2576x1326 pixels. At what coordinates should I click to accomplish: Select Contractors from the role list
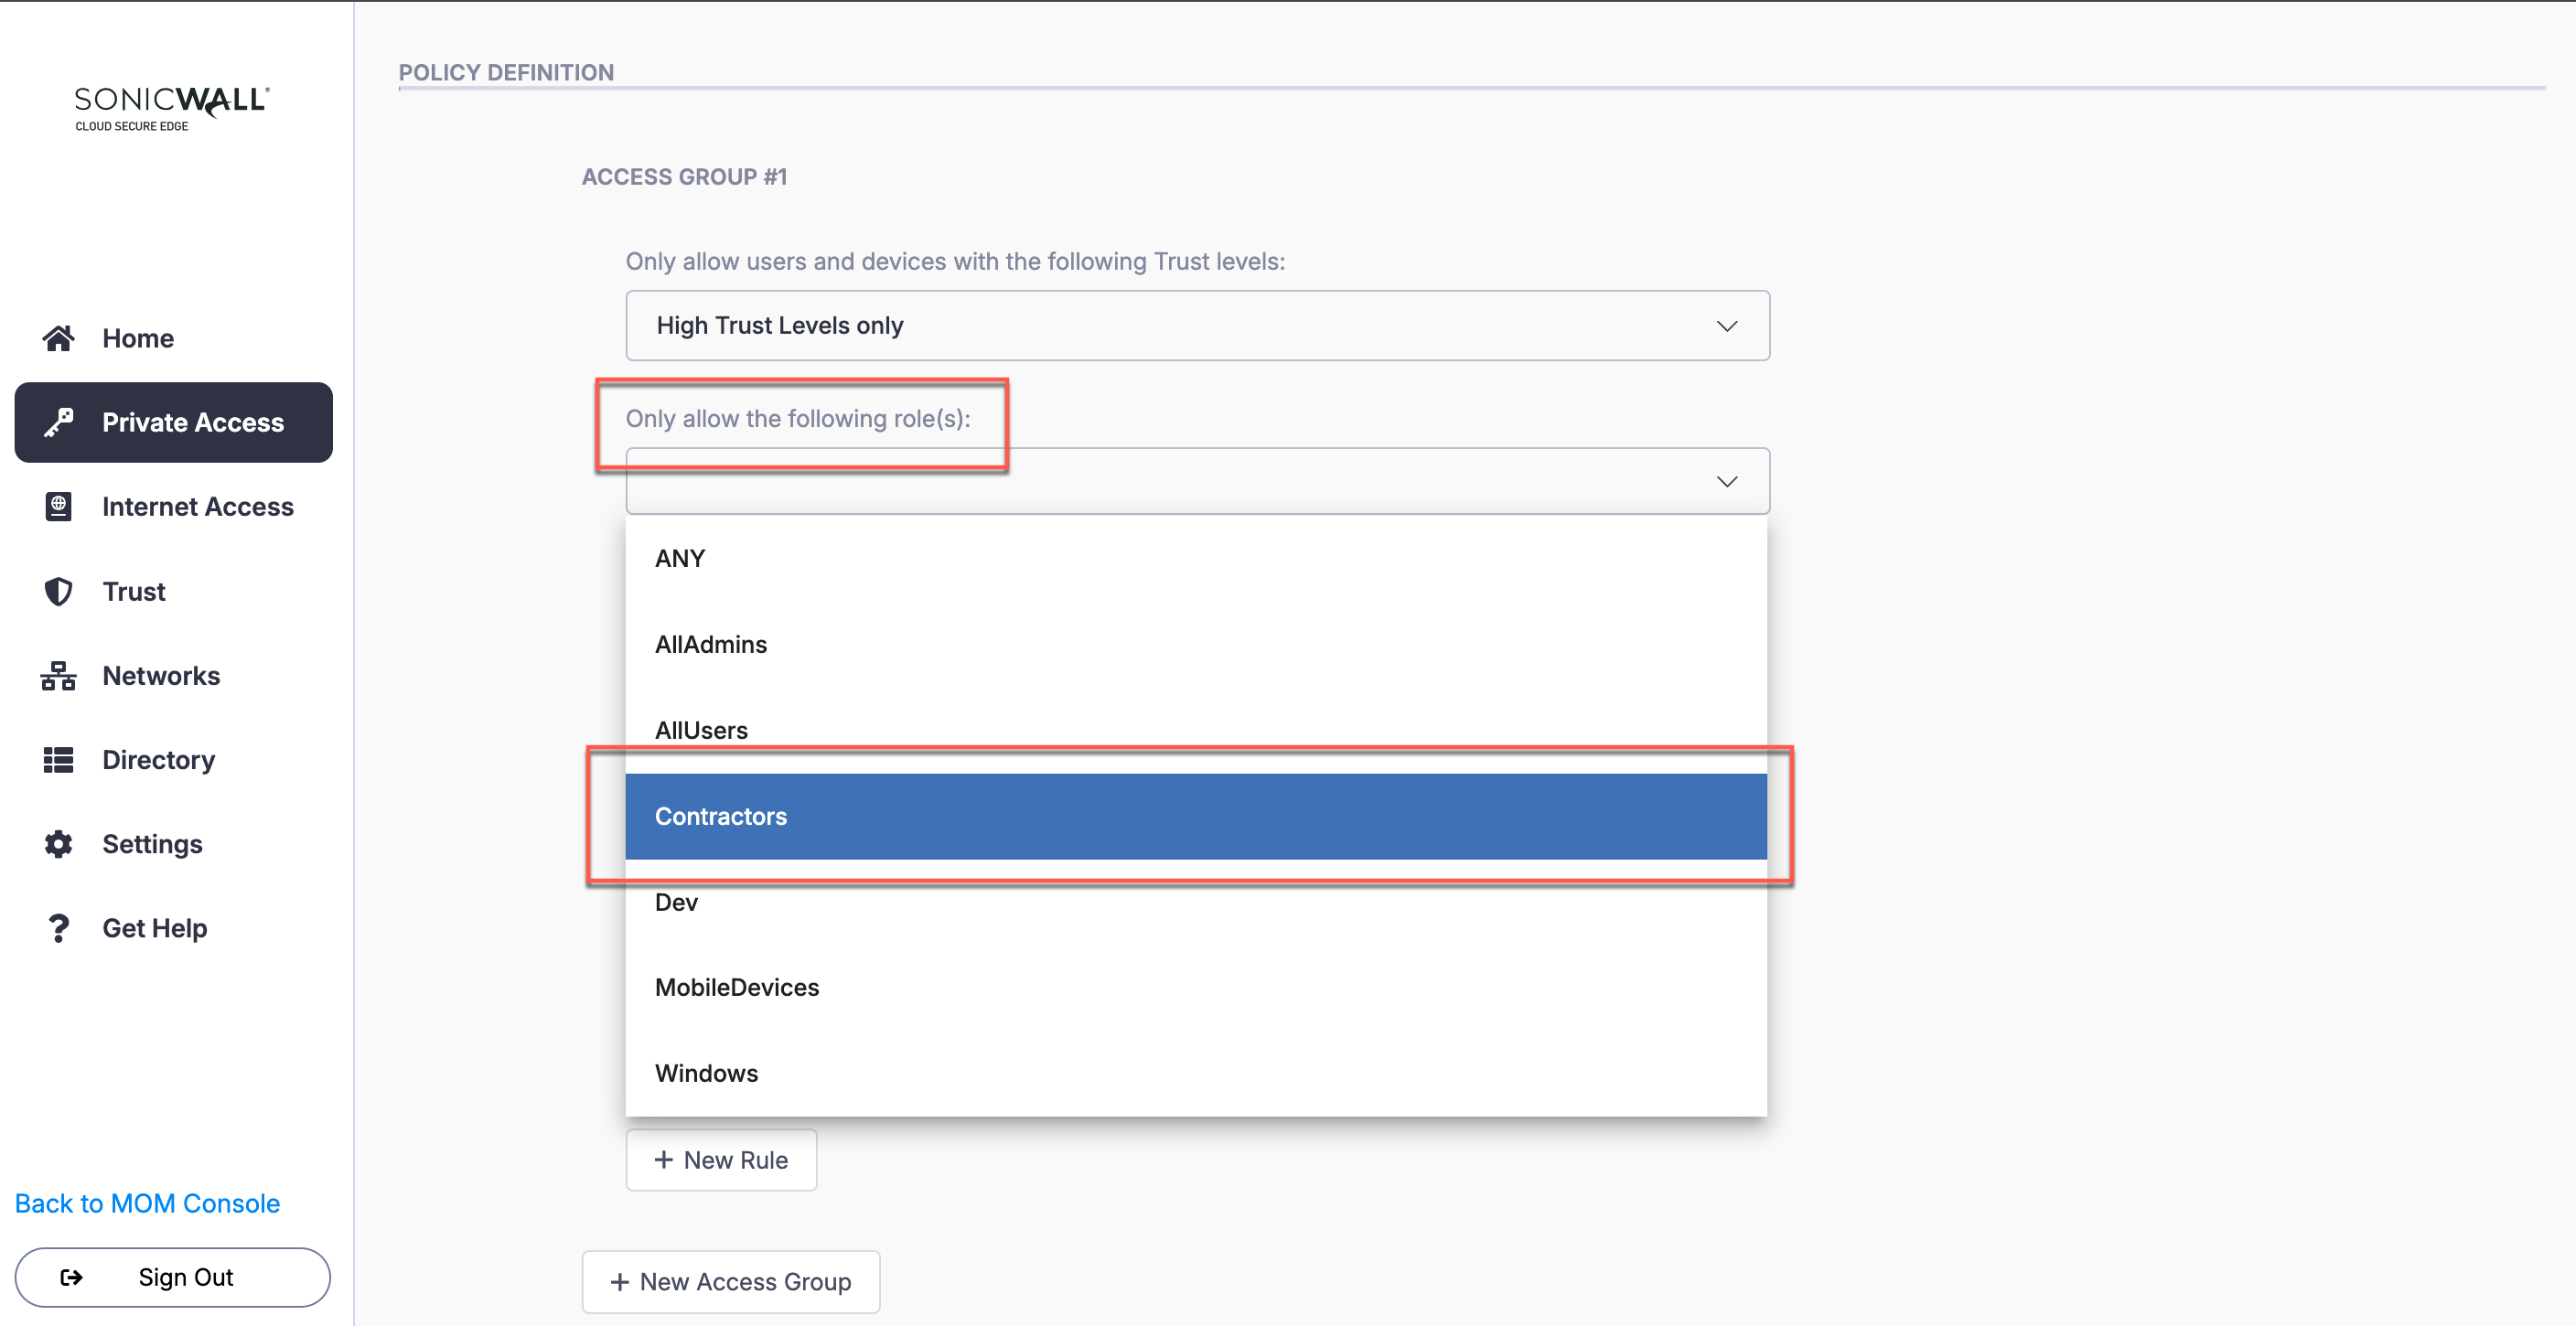coord(1195,816)
